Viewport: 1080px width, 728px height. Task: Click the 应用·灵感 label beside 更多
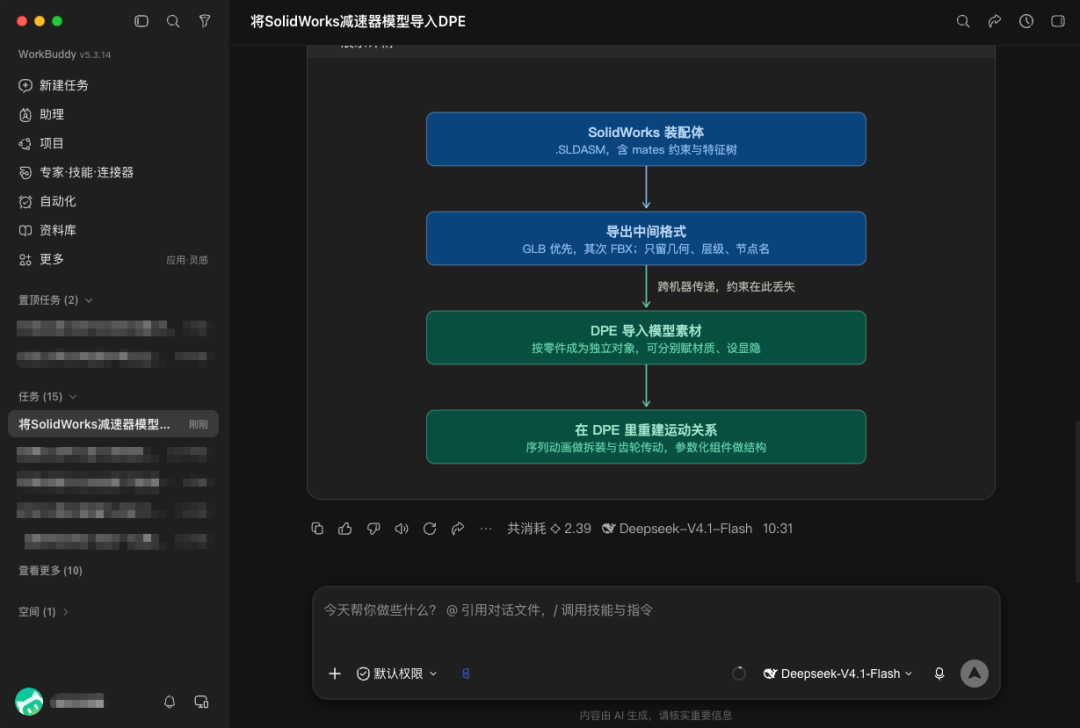tap(187, 260)
